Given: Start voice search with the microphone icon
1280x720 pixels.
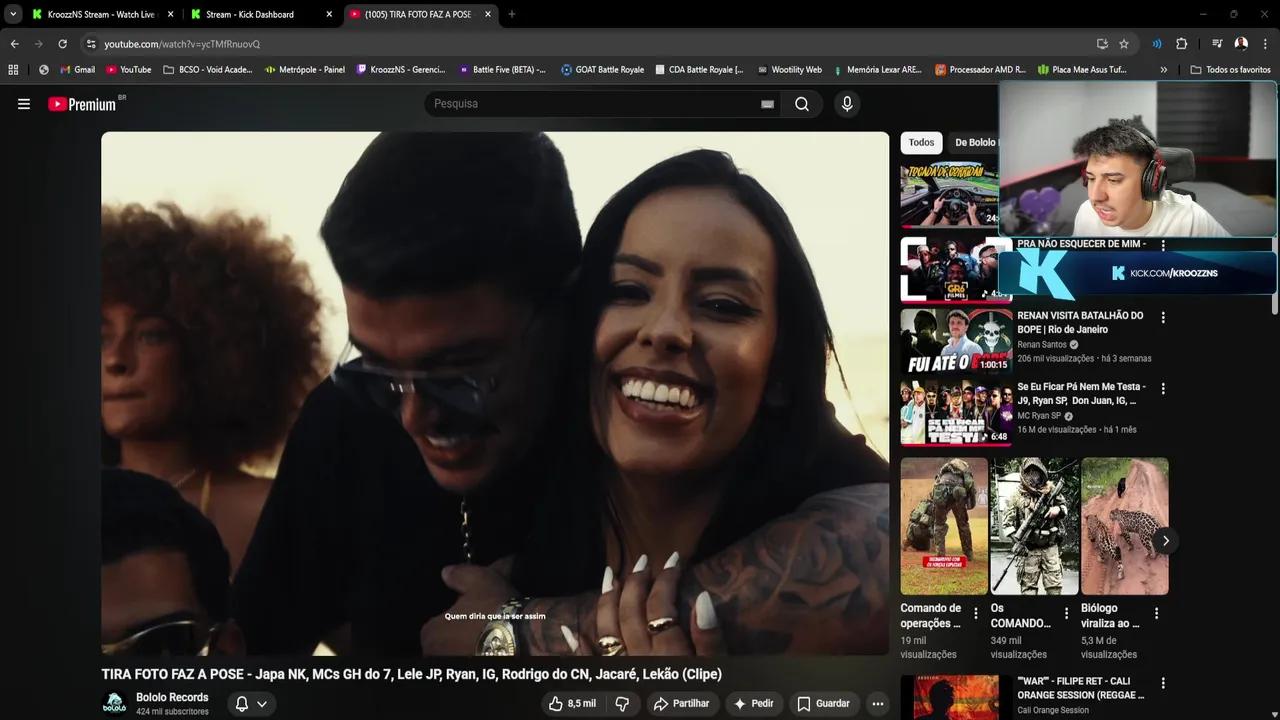Looking at the screenshot, I should pyautogui.click(x=846, y=103).
